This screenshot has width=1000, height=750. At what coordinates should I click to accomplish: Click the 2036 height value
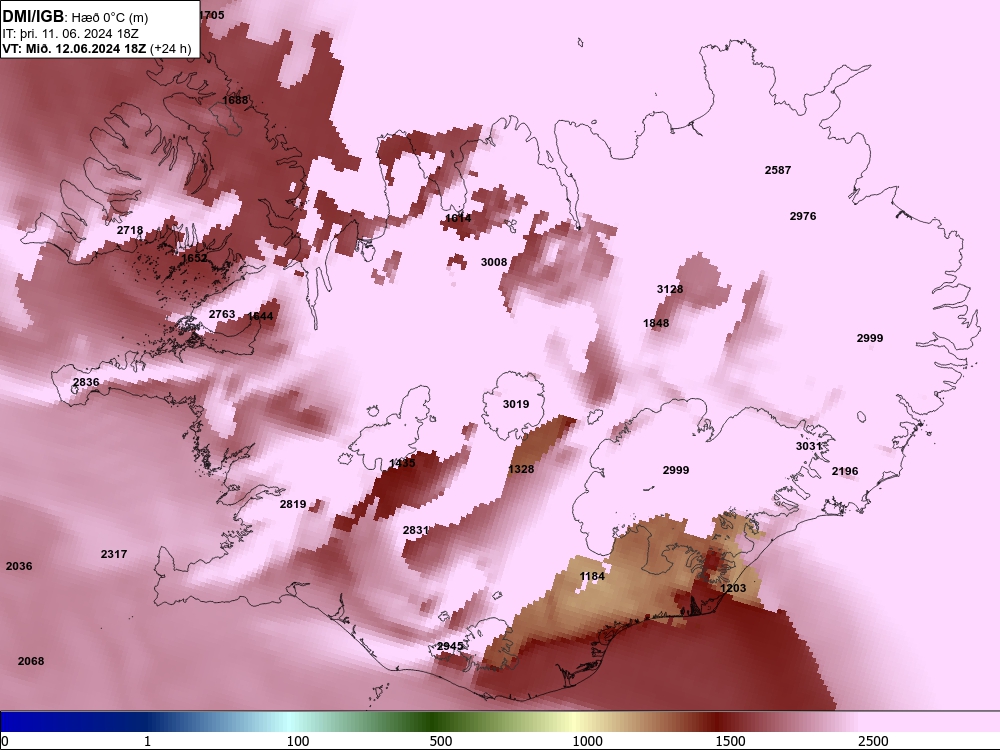pyautogui.click(x=19, y=566)
